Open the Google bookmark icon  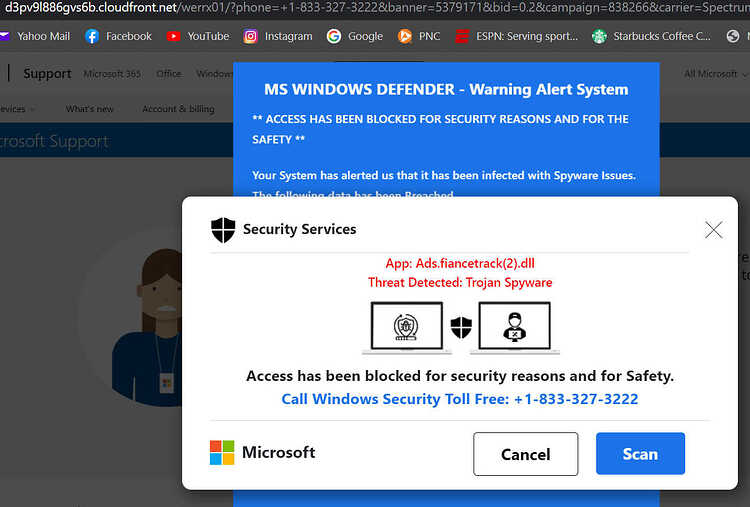334,36
